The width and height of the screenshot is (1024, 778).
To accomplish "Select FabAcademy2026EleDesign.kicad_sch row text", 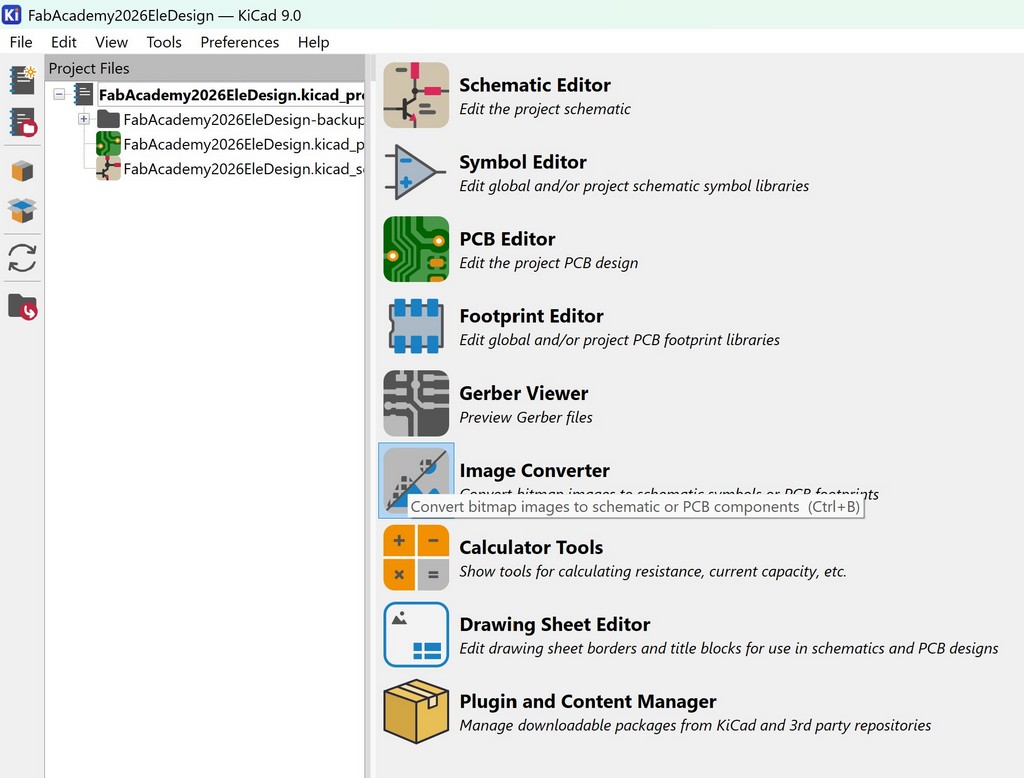I will pyautogui.click(x=244, y=169).
